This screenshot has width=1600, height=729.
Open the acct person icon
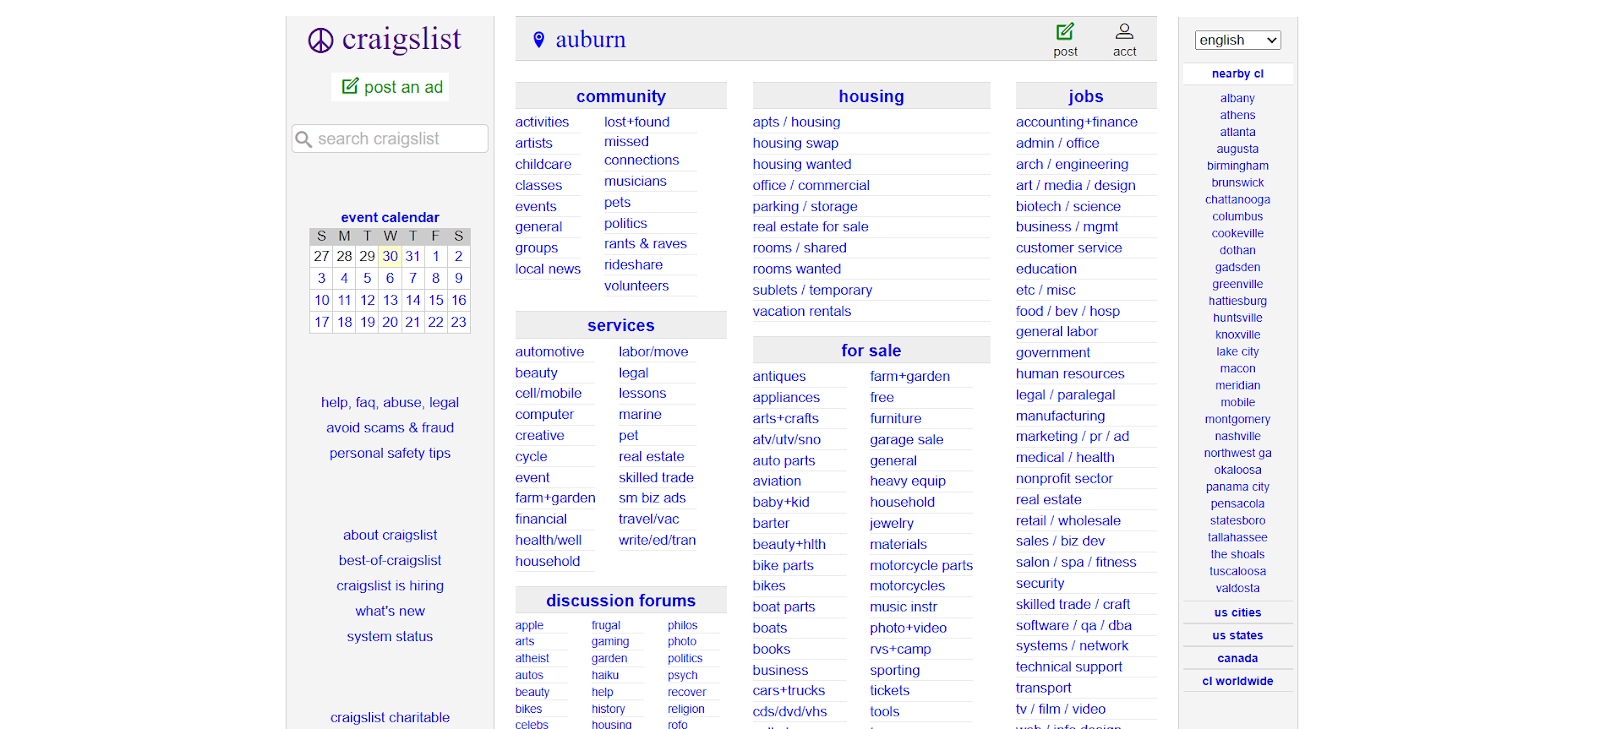[1124, 32]
